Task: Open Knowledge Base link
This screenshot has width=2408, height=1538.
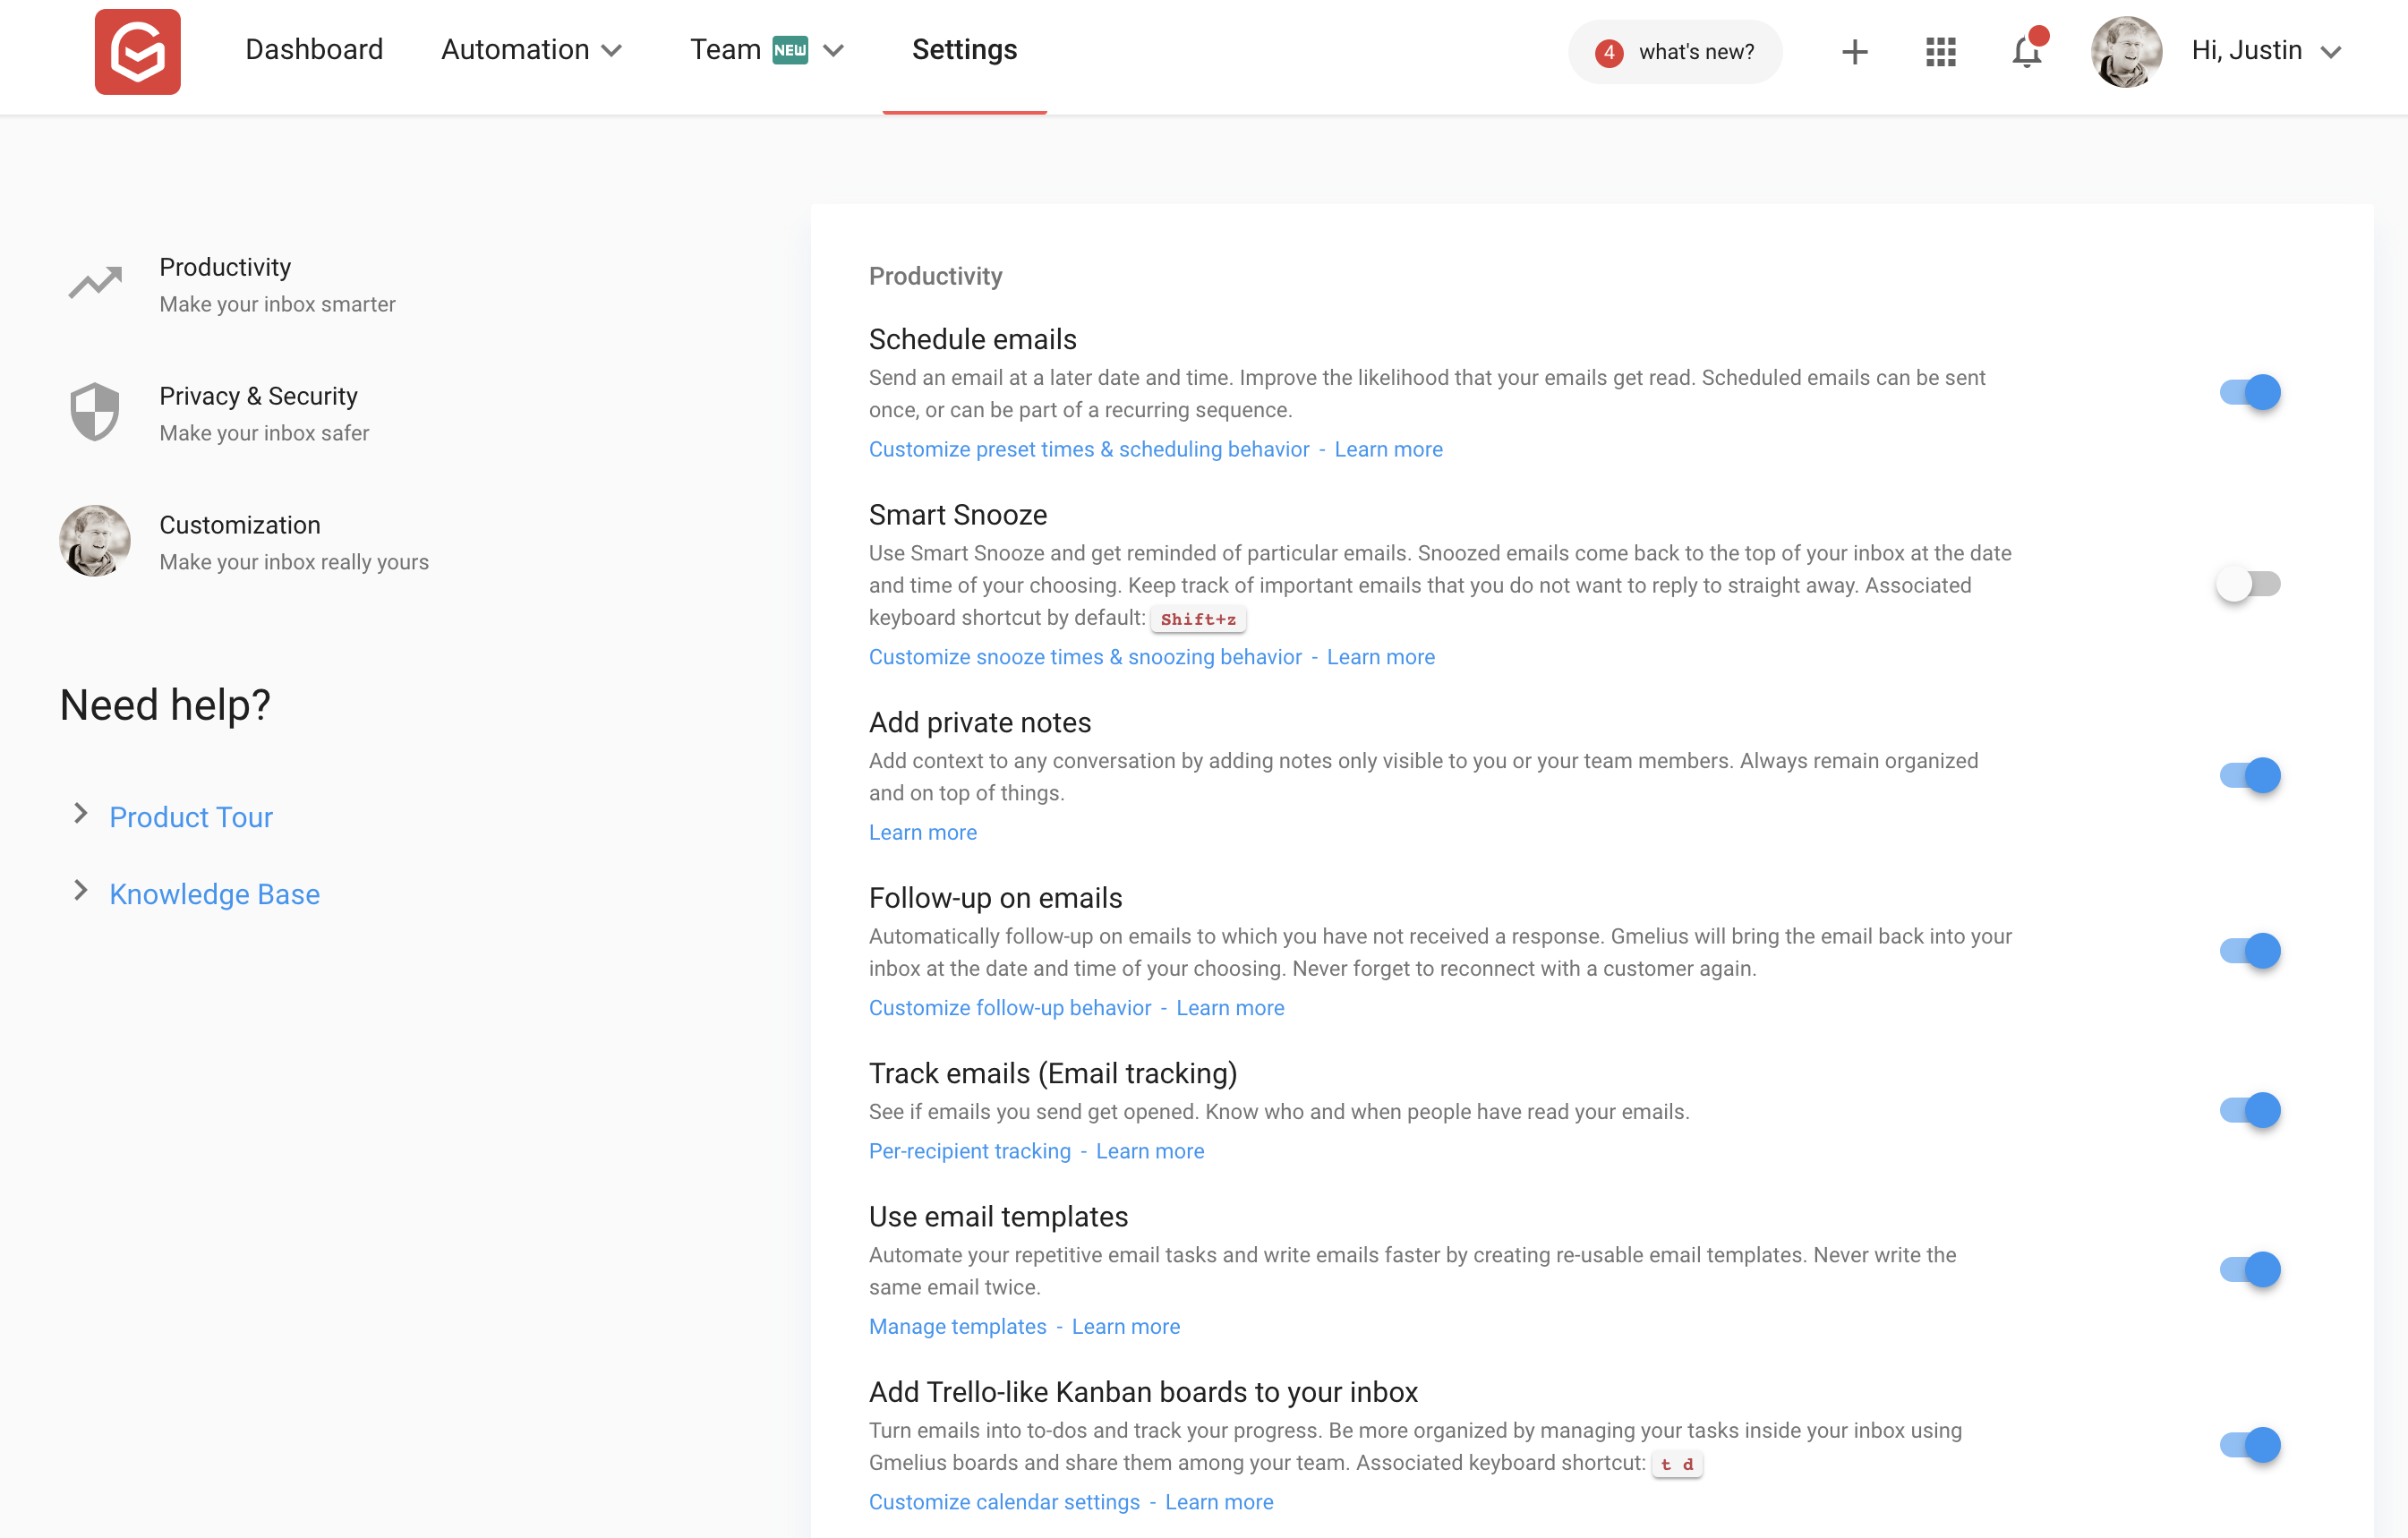Action: click(215, 894)
